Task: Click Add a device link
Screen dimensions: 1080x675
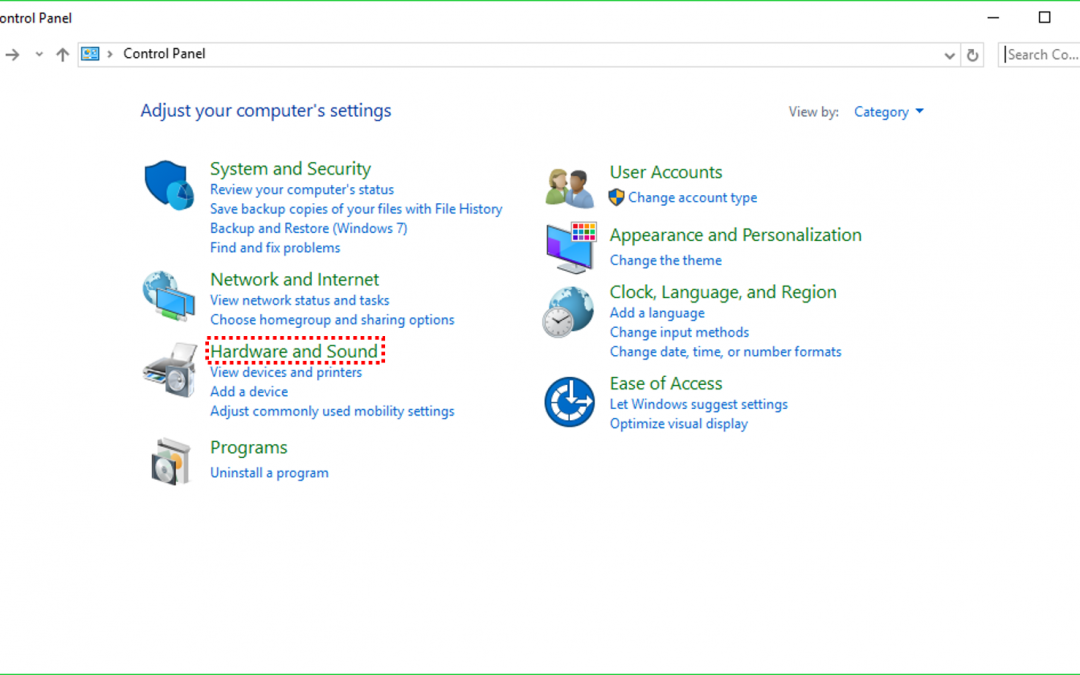Action: pyautogui.click(x=249, y=391)
